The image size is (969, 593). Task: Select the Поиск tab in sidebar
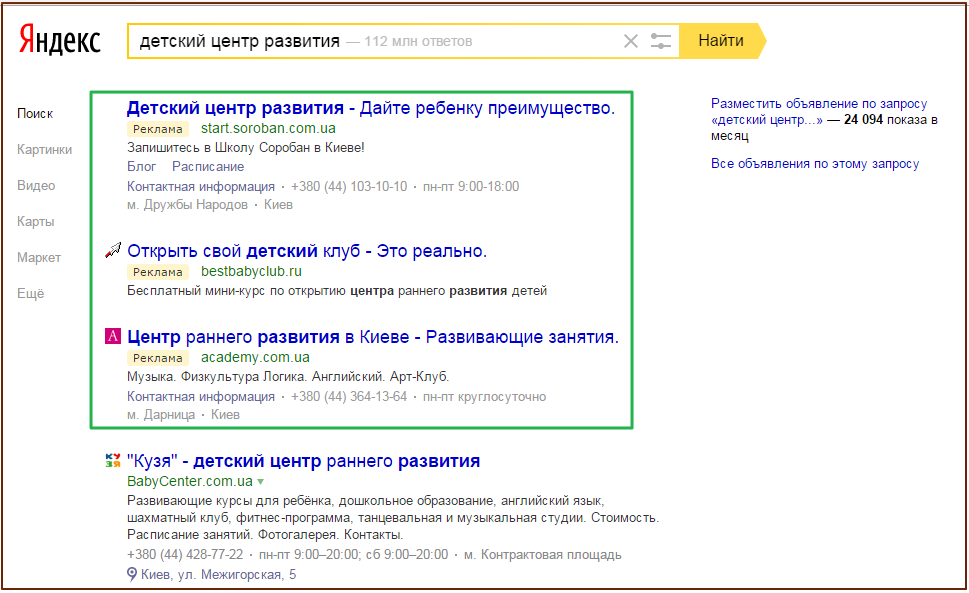(35, 114)
